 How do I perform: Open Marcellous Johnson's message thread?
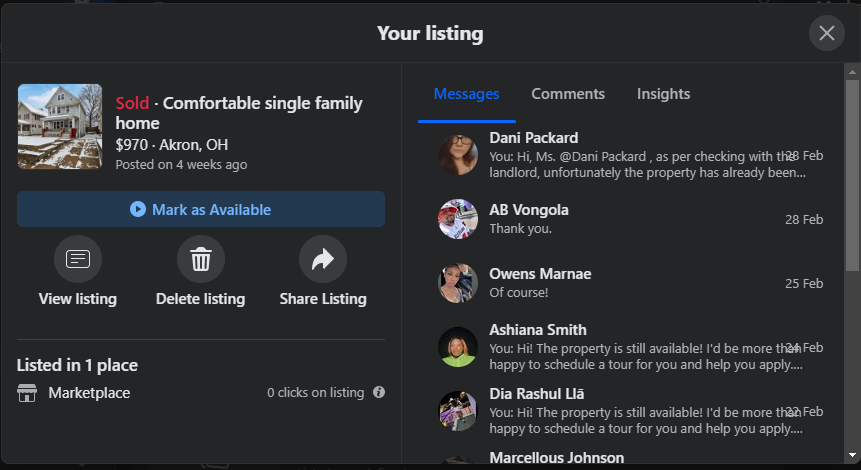(556, 458)
